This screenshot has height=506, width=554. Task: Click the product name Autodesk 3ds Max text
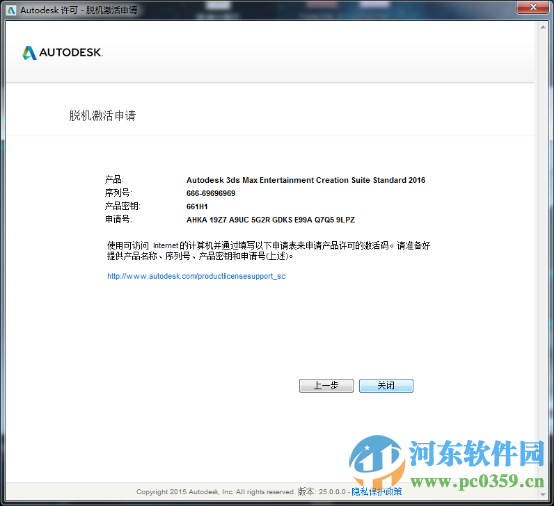306,180
